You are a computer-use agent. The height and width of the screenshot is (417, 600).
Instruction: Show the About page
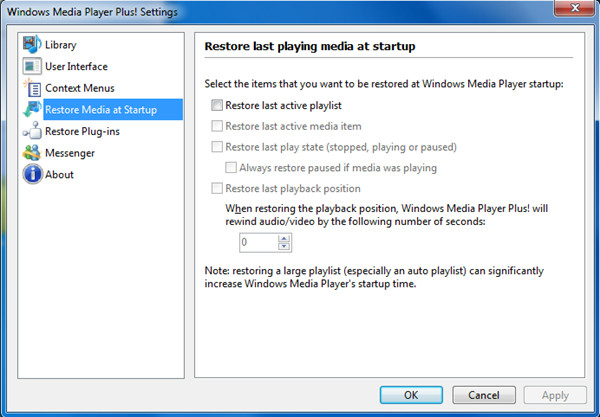[59, 174]
